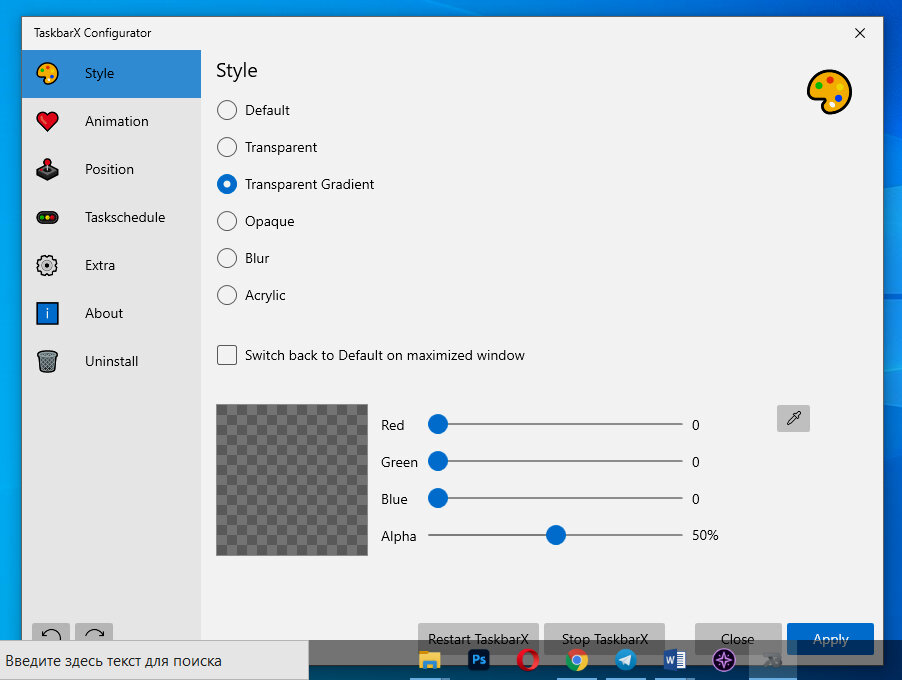
Task: Click the large palette icon at top right
Action: [829, 92]
